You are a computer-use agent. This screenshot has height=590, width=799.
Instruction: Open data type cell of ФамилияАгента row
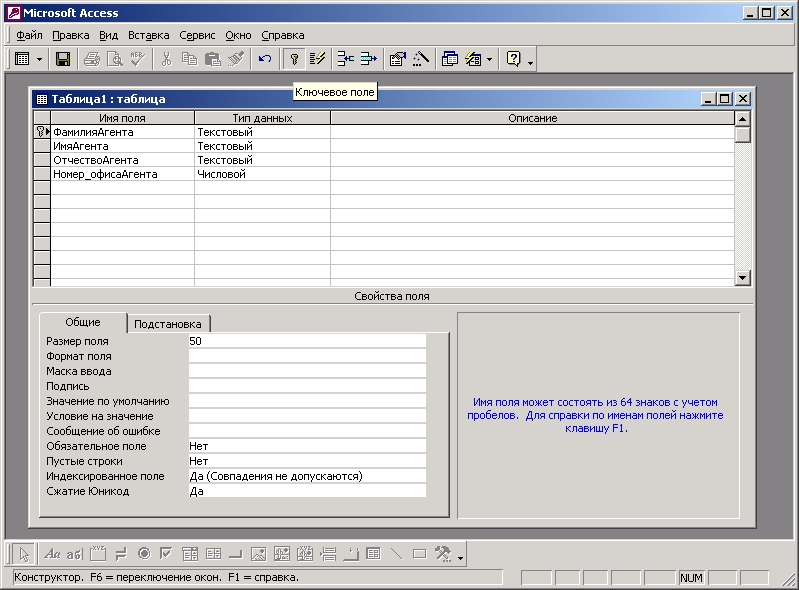click(262, 132)
